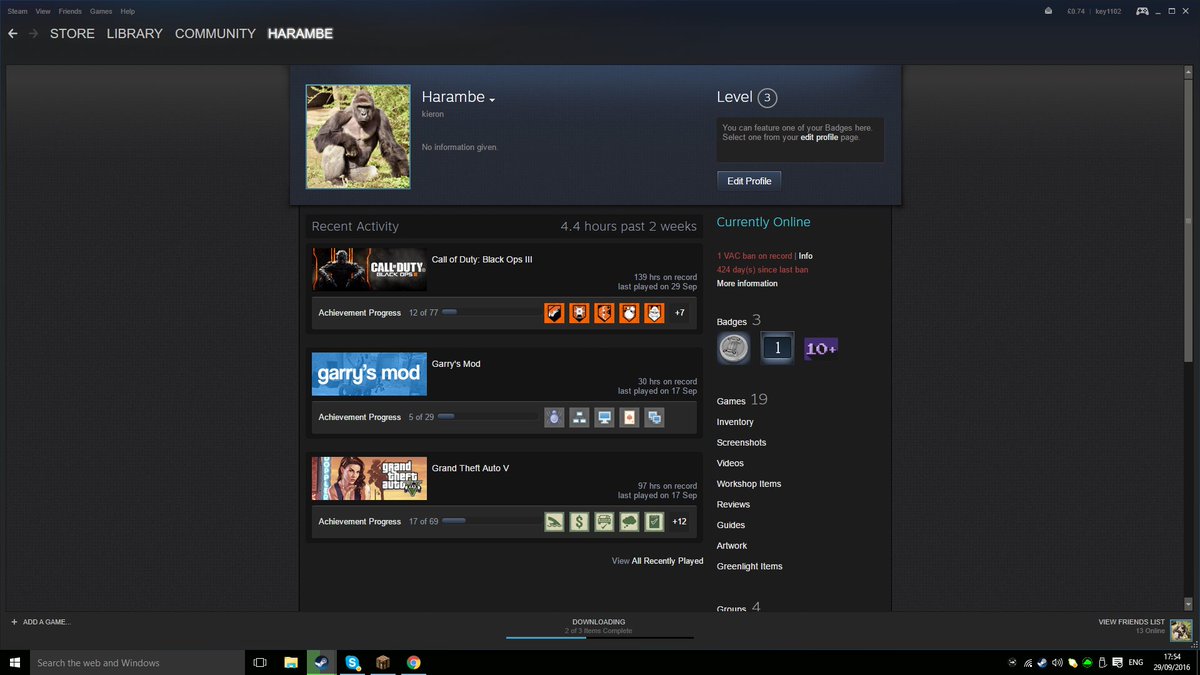This screenshot has width=1200, height=675.
Task: Click the purple 10+ badge
Action: [821, 348]
